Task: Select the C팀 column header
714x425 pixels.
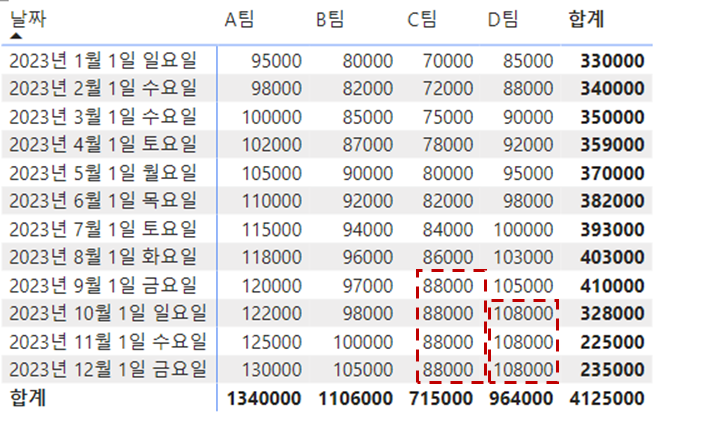Action: (422, 20)
